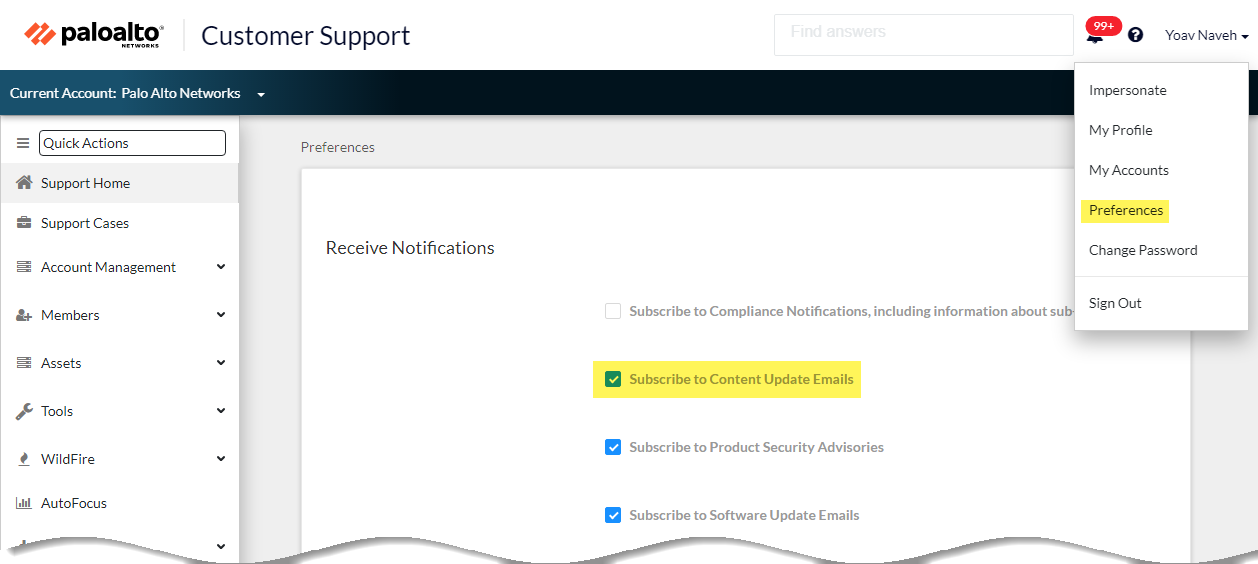Click the notification bell icon
The height and width of the screenshot is (564, 1258).
click(1095, 38)
